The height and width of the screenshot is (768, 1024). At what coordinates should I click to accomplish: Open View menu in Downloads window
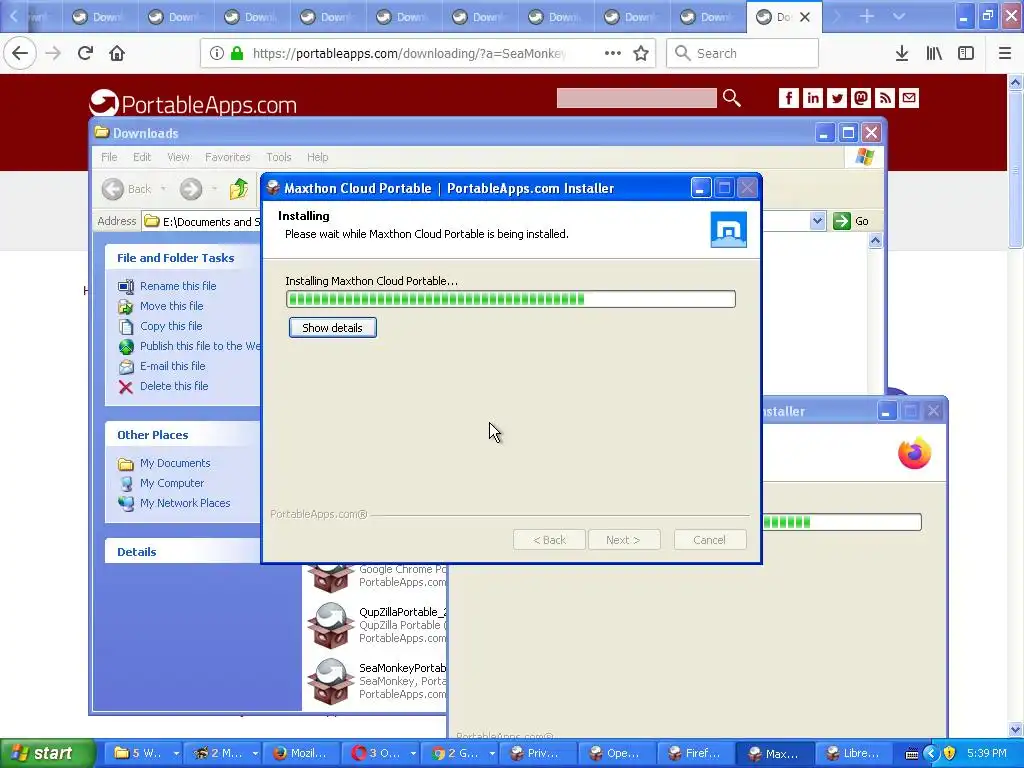(178, 157)
